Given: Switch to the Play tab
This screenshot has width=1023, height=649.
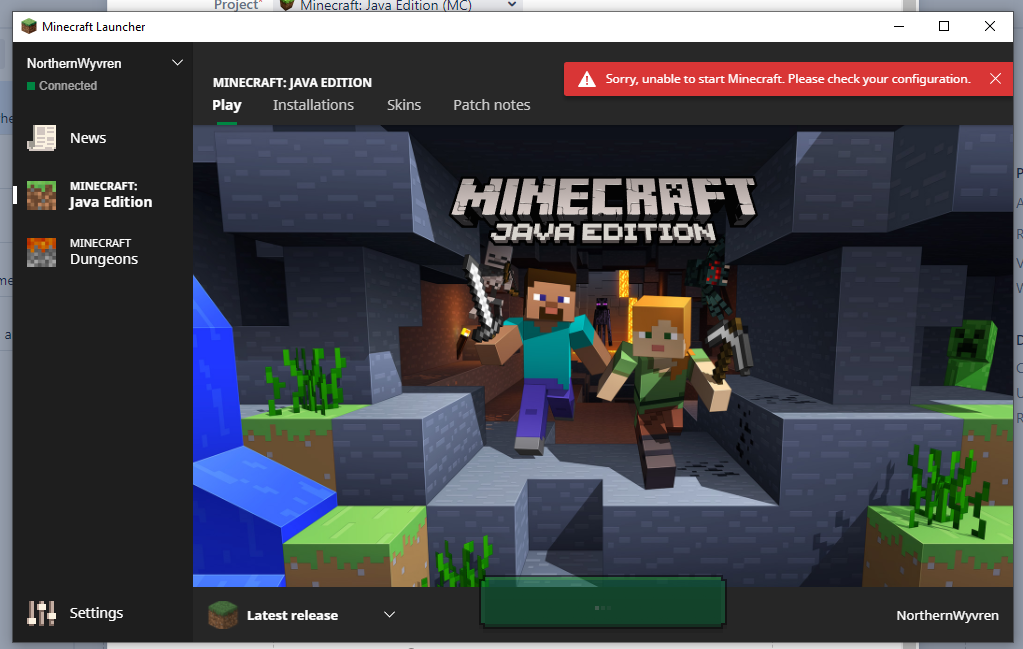Looking at the screenshot, I should pyautogui.click(x=227, y=105).
